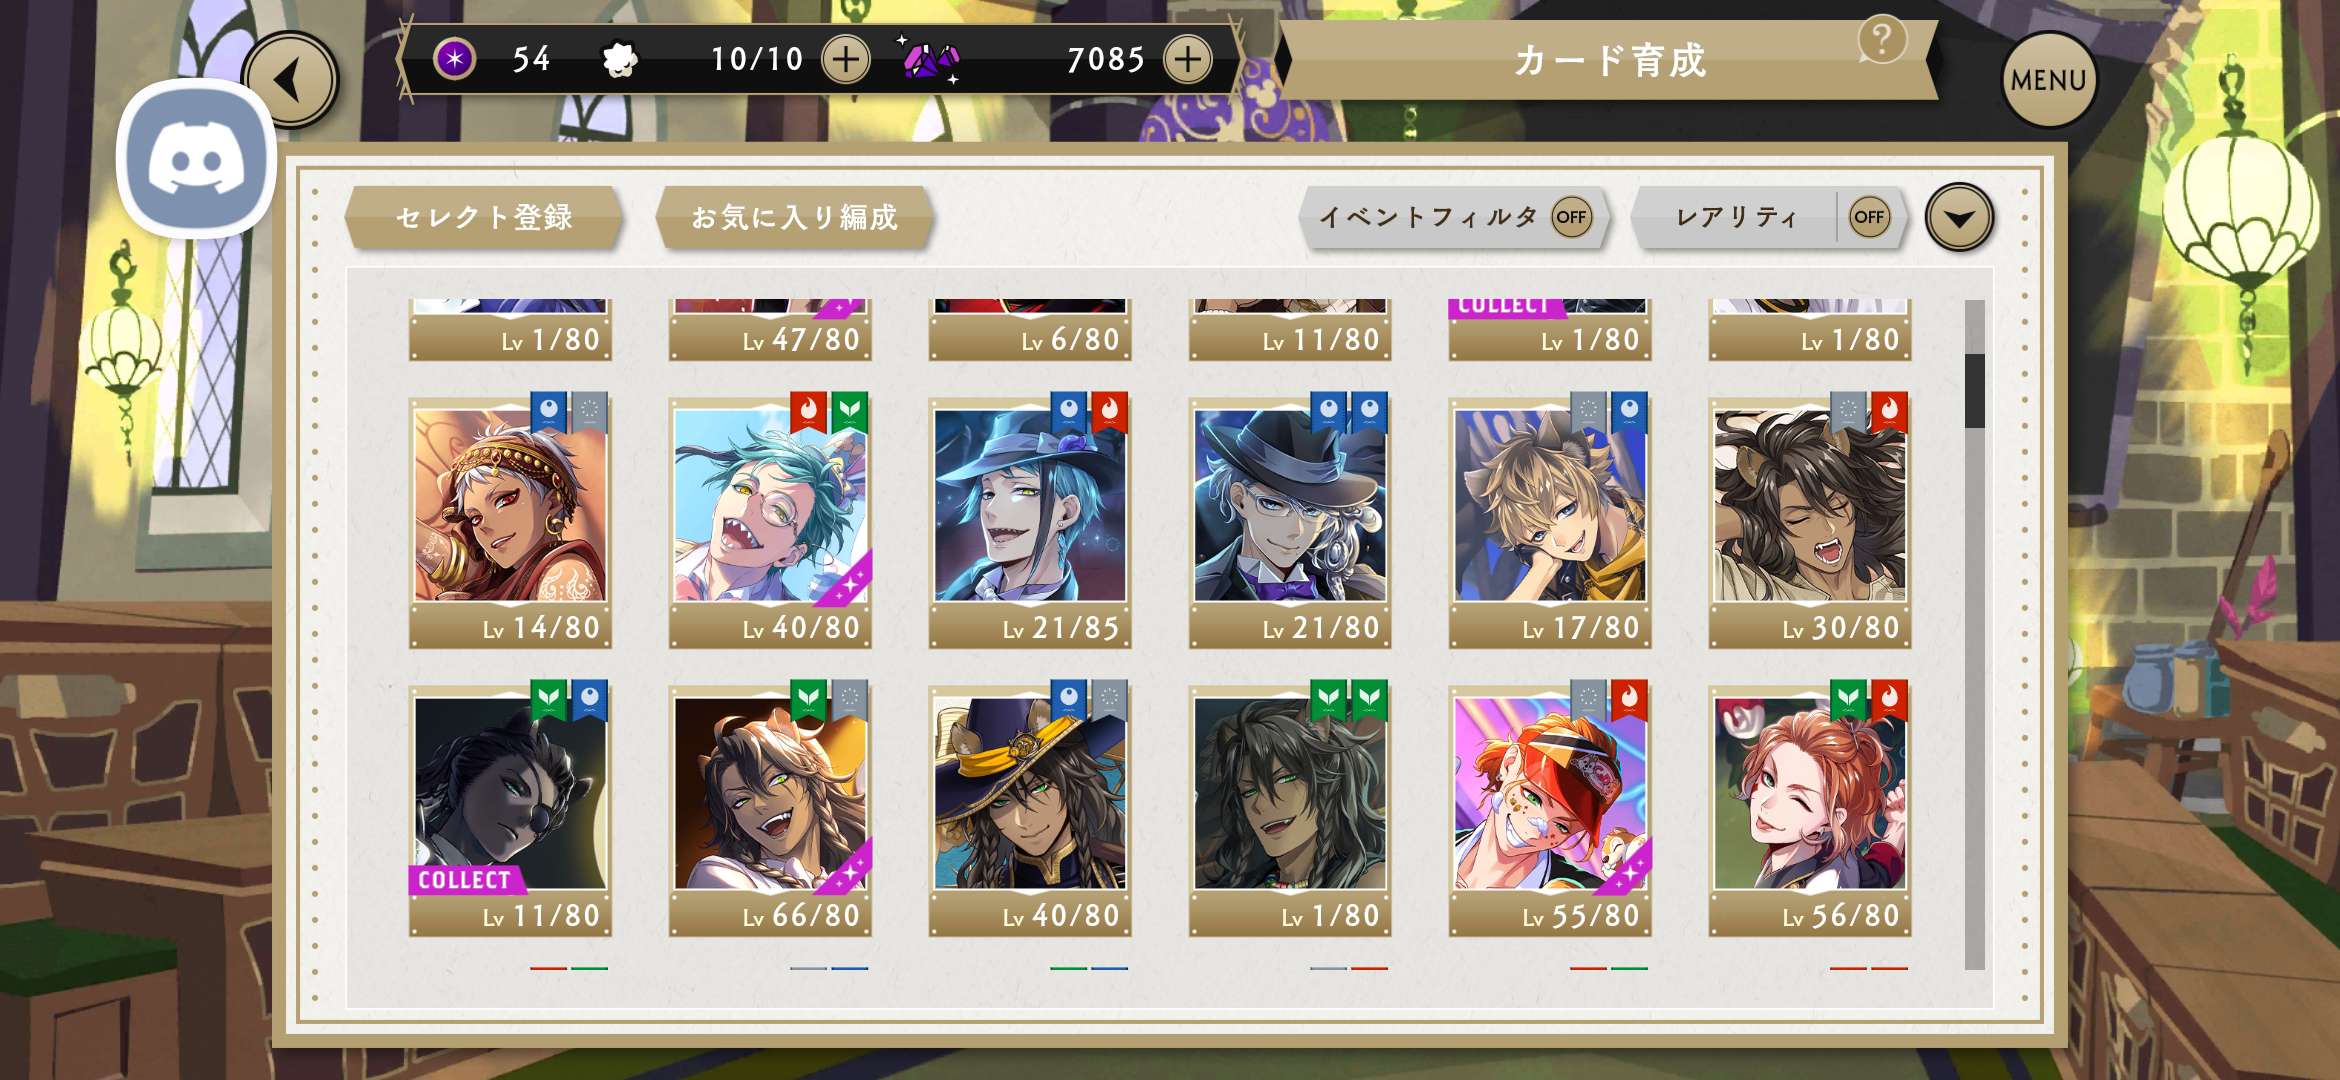Add more action points with plus icon
The height and width of the screenshot is (1080, 2340).
(x=846, y=59)
